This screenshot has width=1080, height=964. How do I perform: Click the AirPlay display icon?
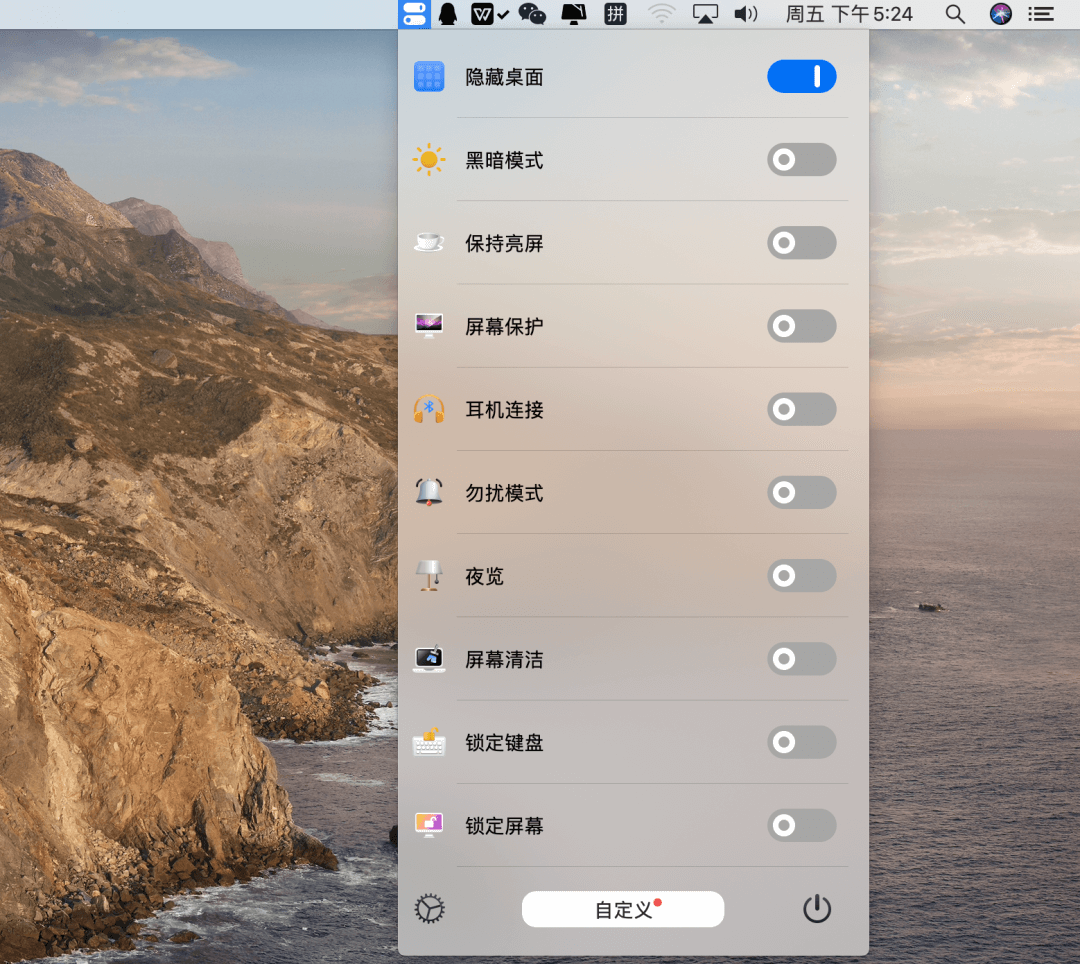706,14
